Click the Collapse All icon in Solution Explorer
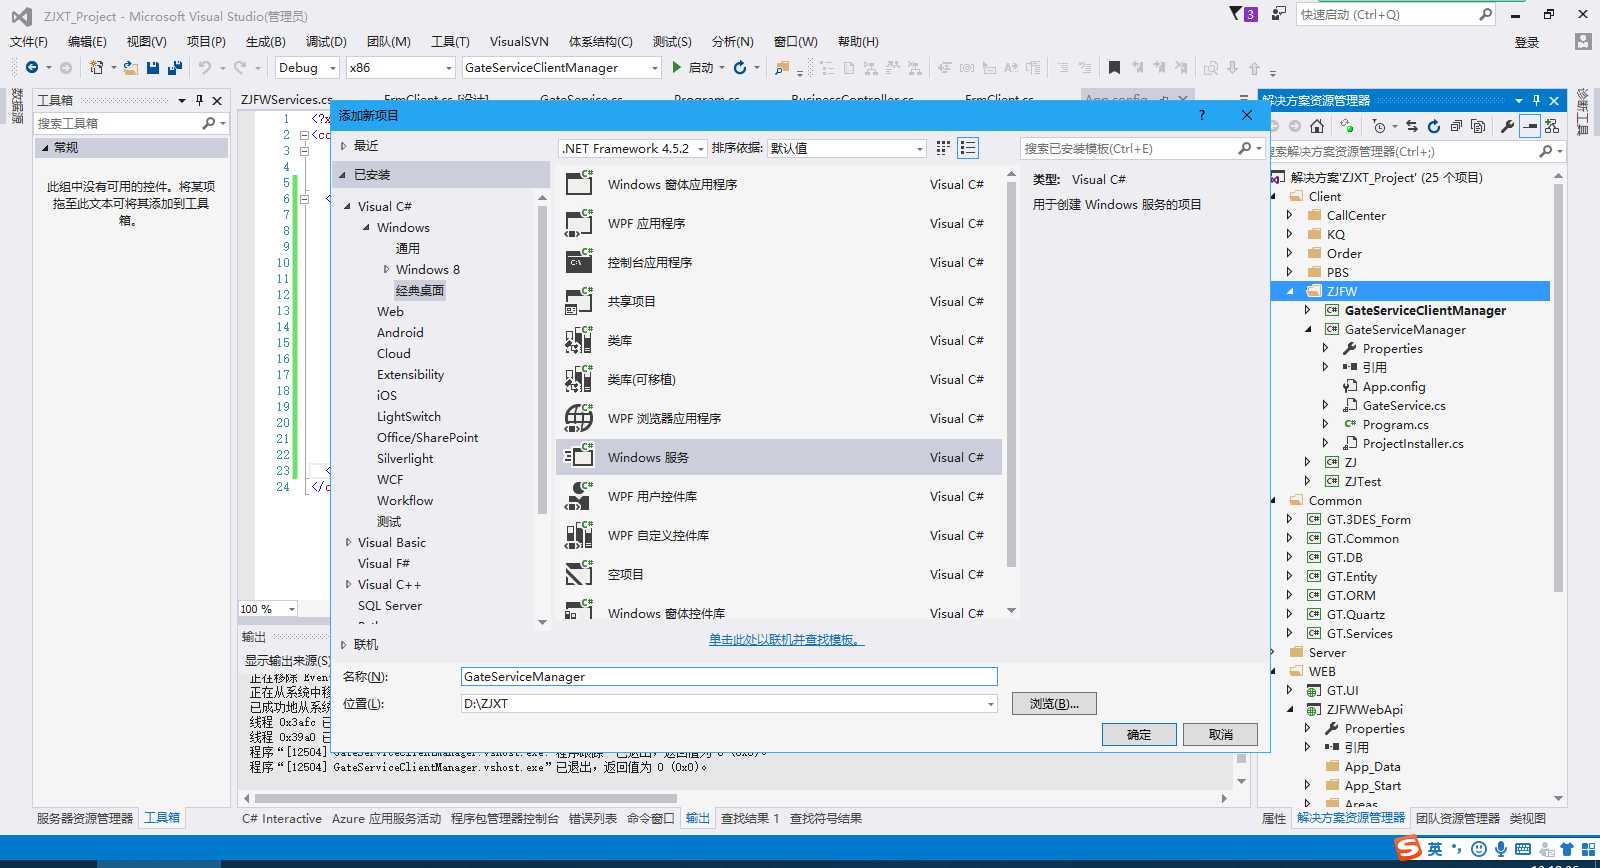 [1456, 126]
